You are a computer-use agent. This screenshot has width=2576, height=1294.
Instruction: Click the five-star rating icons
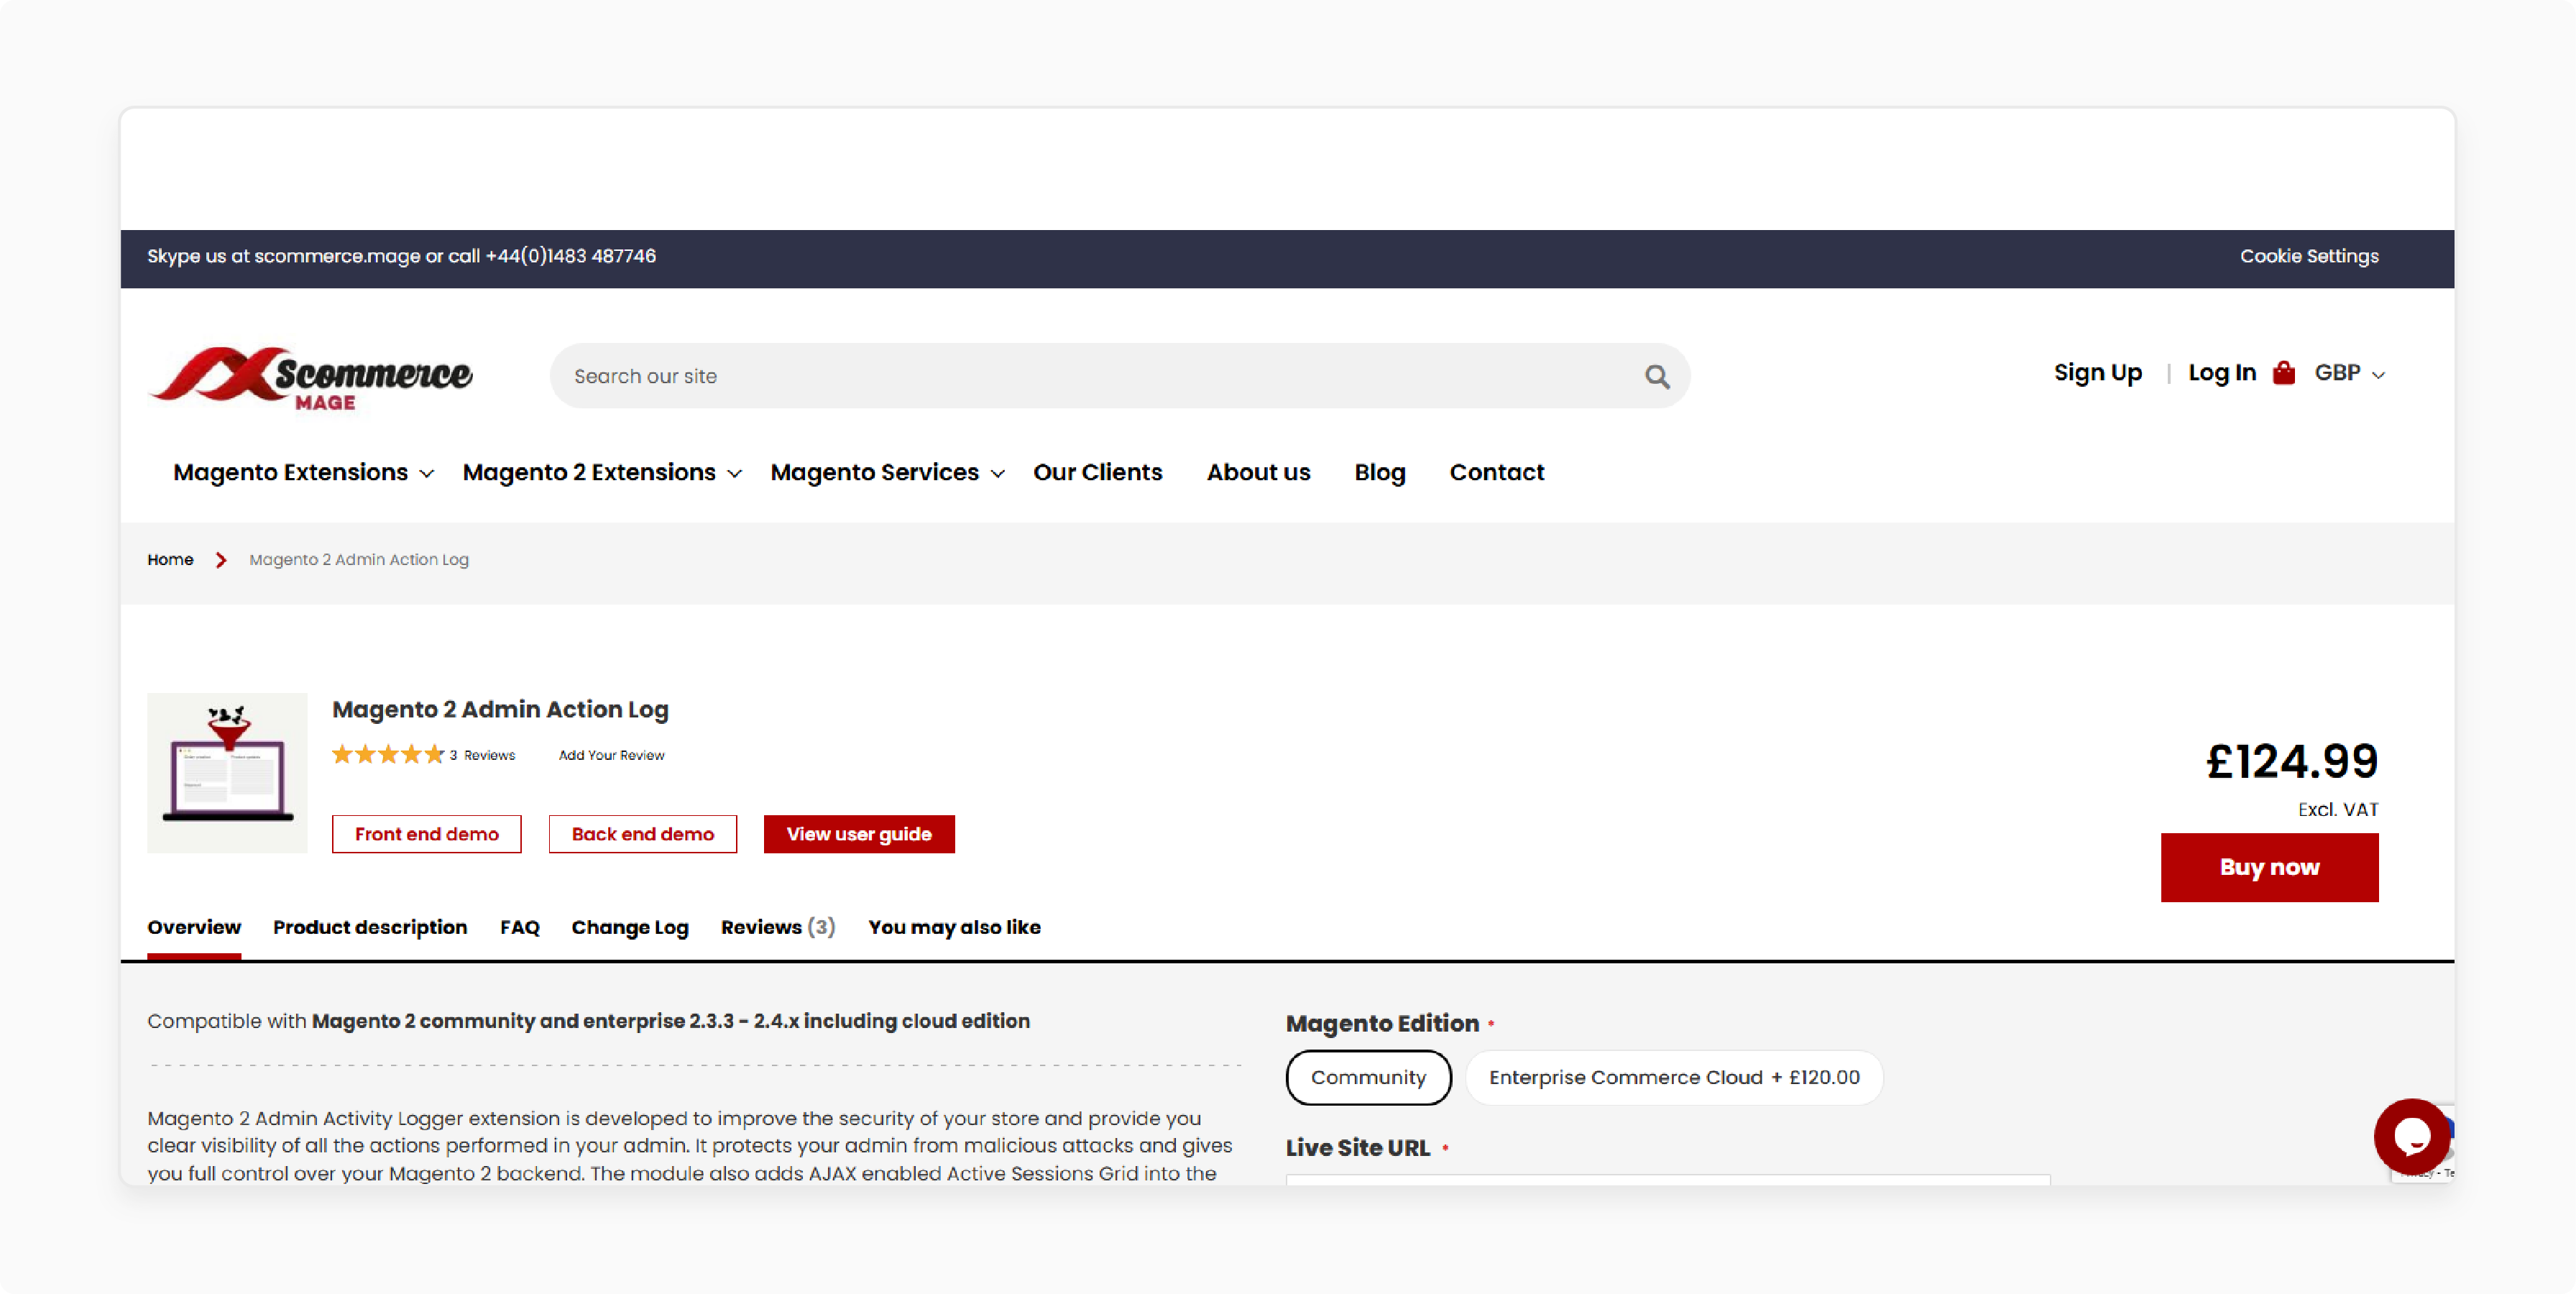pyautogui.click(x=388, y=754)
